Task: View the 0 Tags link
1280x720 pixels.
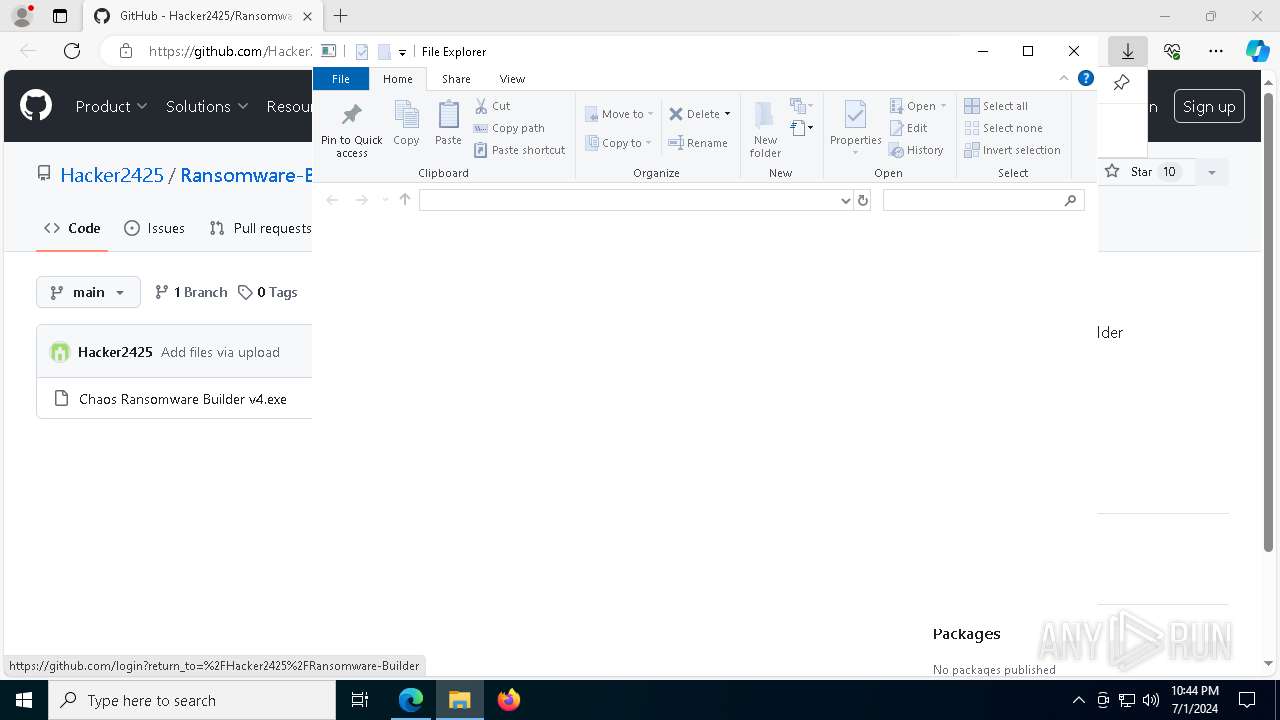Action: click(267, 292)
